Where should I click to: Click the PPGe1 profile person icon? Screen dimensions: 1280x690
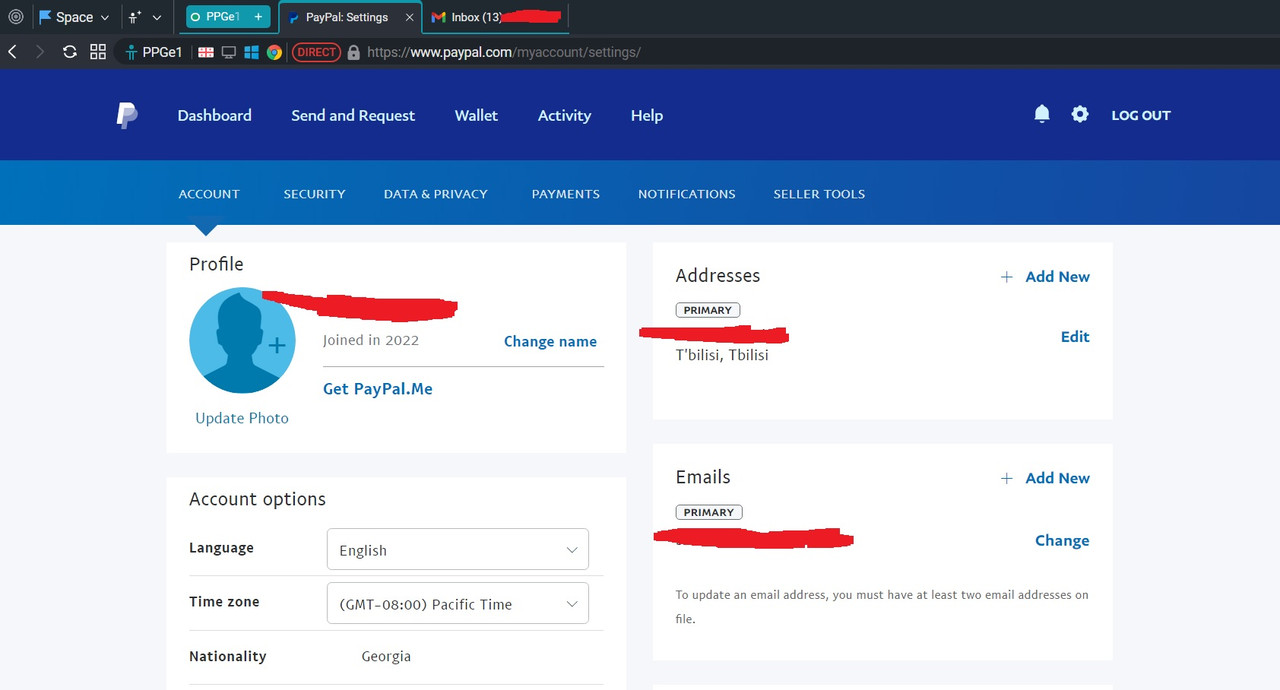point(130,52)
